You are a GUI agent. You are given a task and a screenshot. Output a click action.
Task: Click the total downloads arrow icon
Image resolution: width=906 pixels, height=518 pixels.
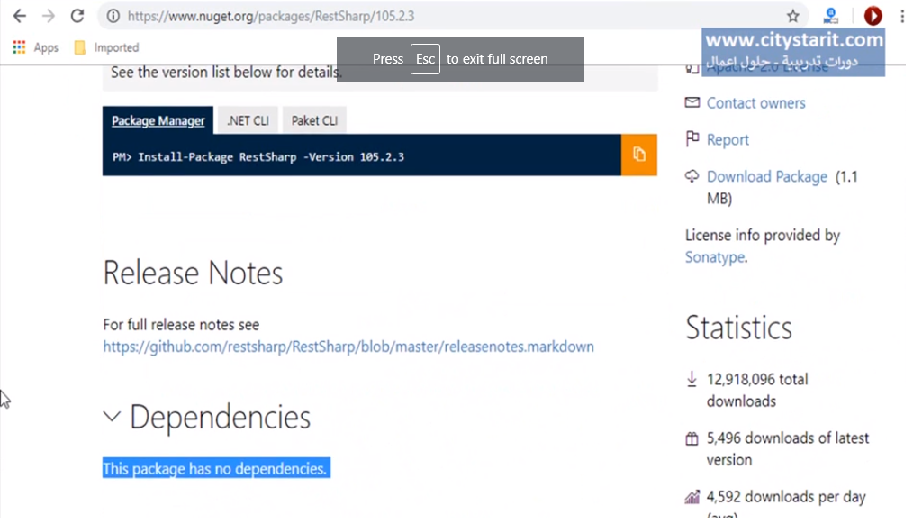point(692,379)
